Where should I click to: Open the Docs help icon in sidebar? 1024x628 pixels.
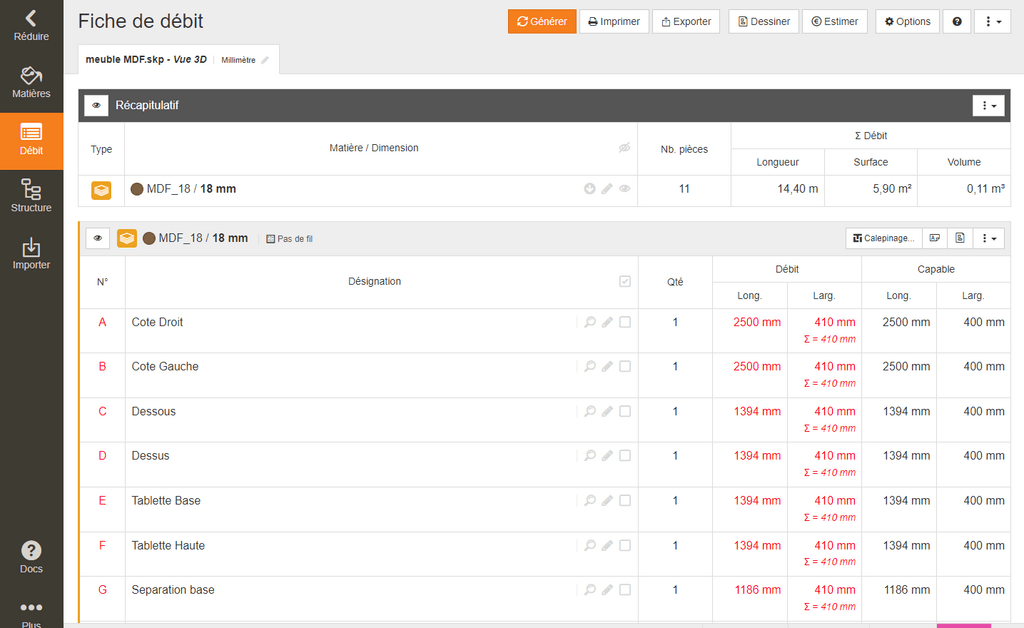[31, 557]
